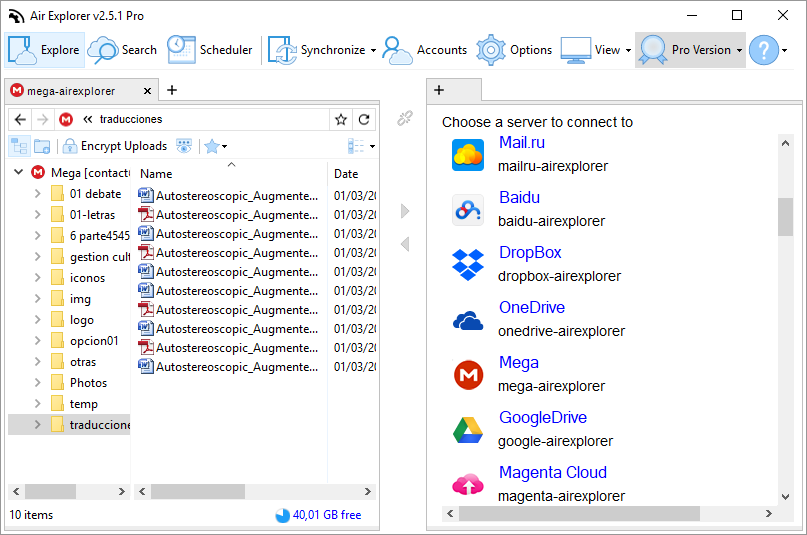This screenshot has width=807, height=535.
Task: Click the 40,01 GB free indicator
Action: [318, 515]
